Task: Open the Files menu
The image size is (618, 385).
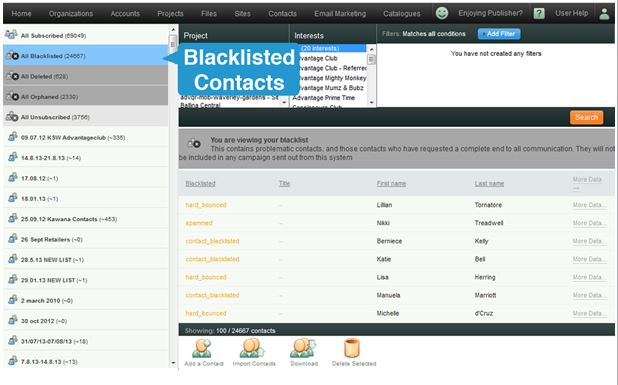Action: (209, 13)
